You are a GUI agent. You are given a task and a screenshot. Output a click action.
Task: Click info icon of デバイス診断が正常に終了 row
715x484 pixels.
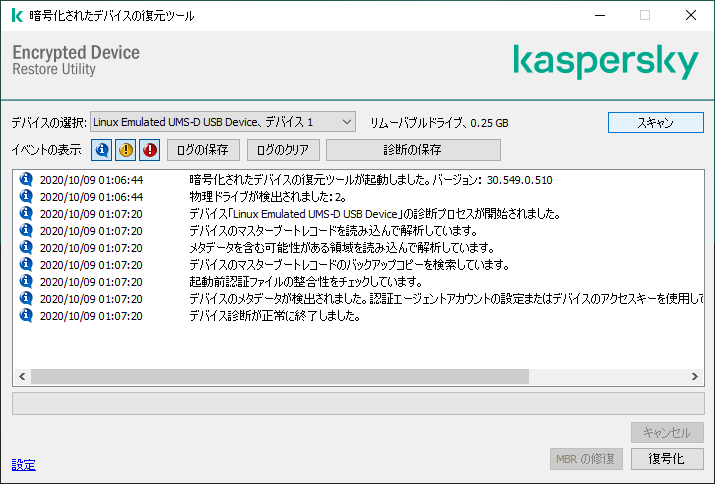(26, 315)
